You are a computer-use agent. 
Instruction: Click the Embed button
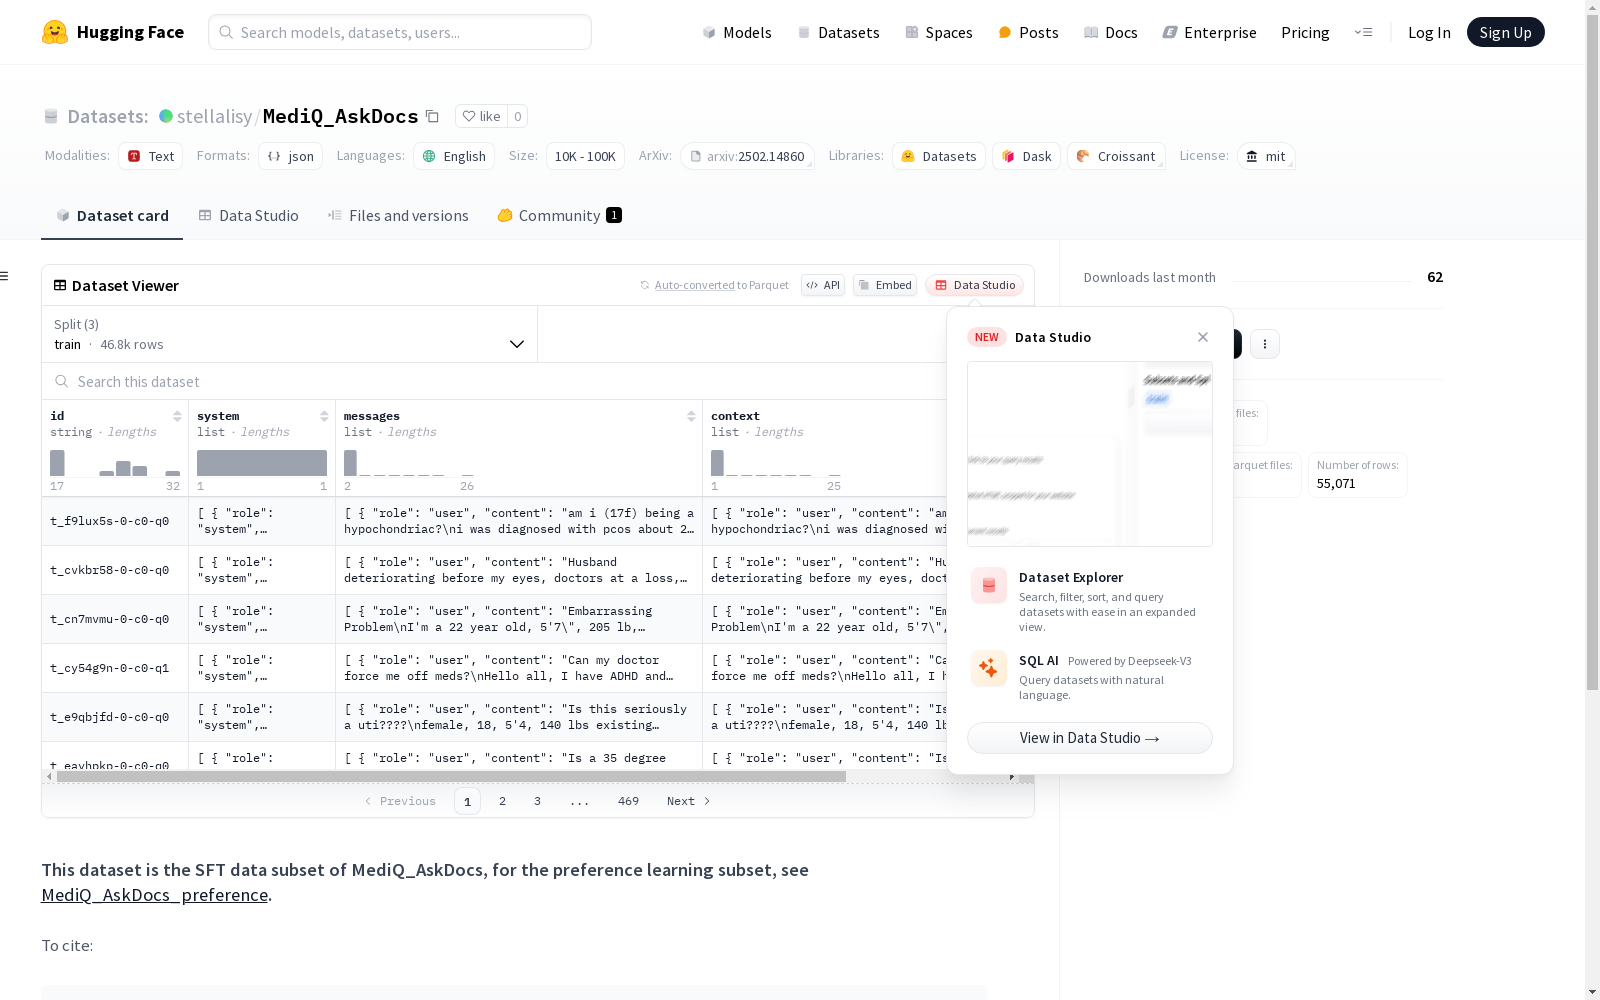885,285
